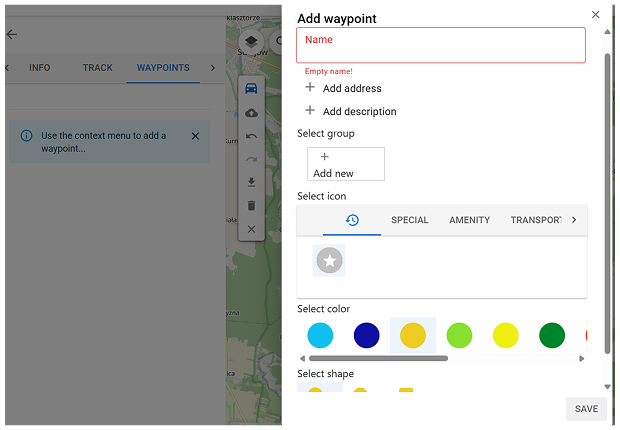Click the waypoint Name input field
This screenshot has width=620, height=430.
coord(440,45)
